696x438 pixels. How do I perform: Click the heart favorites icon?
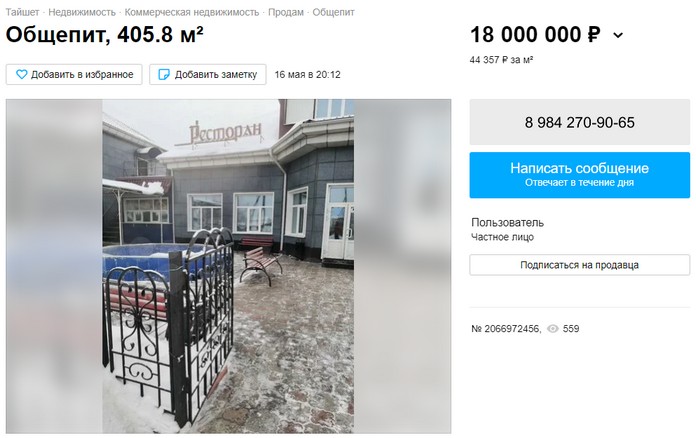(21, 75)
